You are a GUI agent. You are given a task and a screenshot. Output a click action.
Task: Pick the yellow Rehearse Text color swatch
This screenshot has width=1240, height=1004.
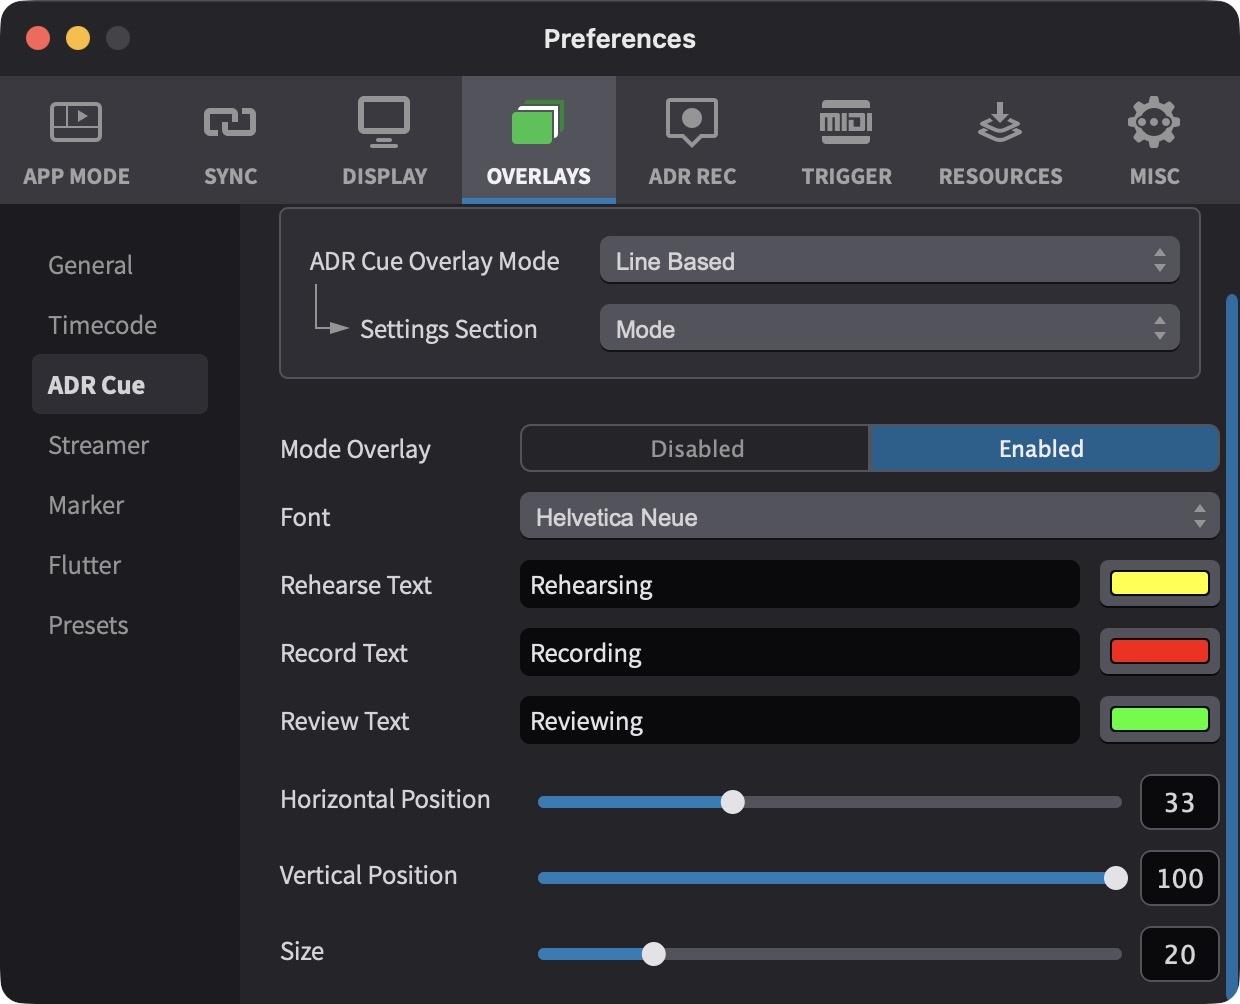(x=1160, y=584)
